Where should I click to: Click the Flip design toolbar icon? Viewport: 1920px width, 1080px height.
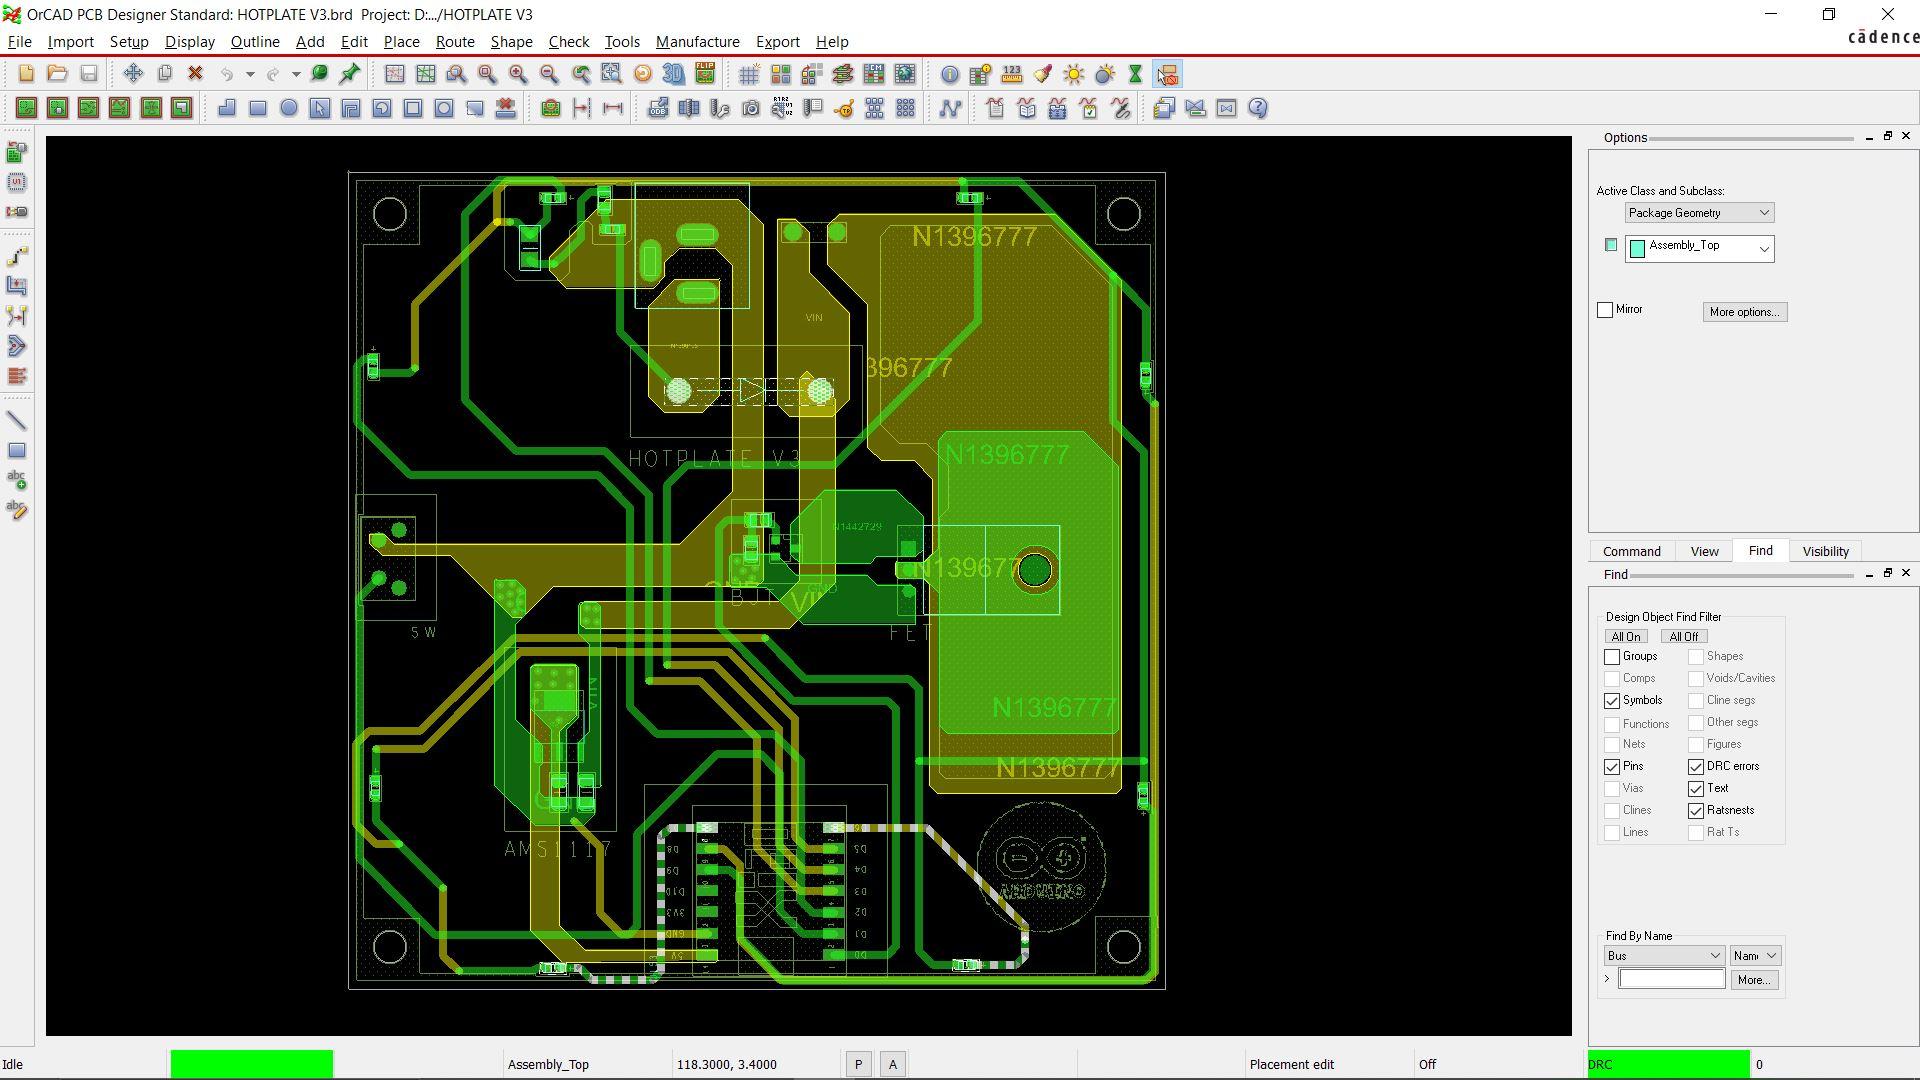coord(705,74)
